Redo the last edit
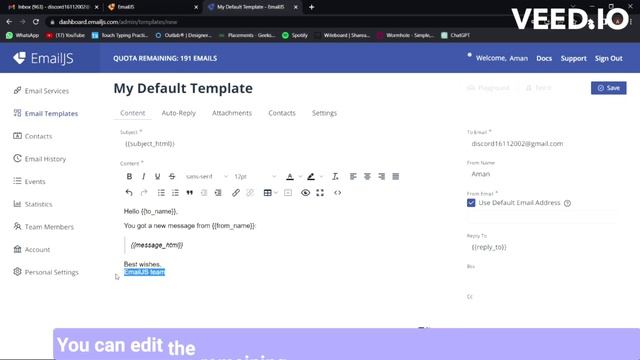This screenshot has width=640, height=360. [x=144, y=193]
